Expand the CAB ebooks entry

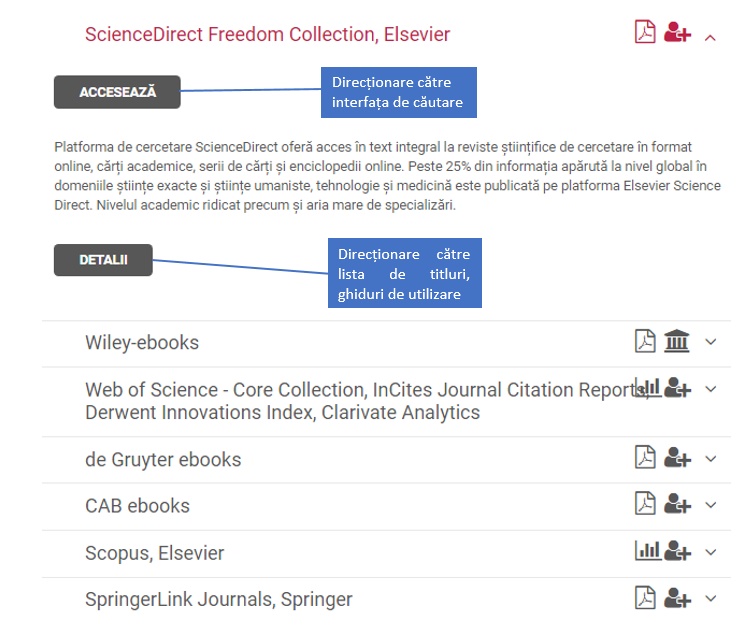[x=710, y=505]
